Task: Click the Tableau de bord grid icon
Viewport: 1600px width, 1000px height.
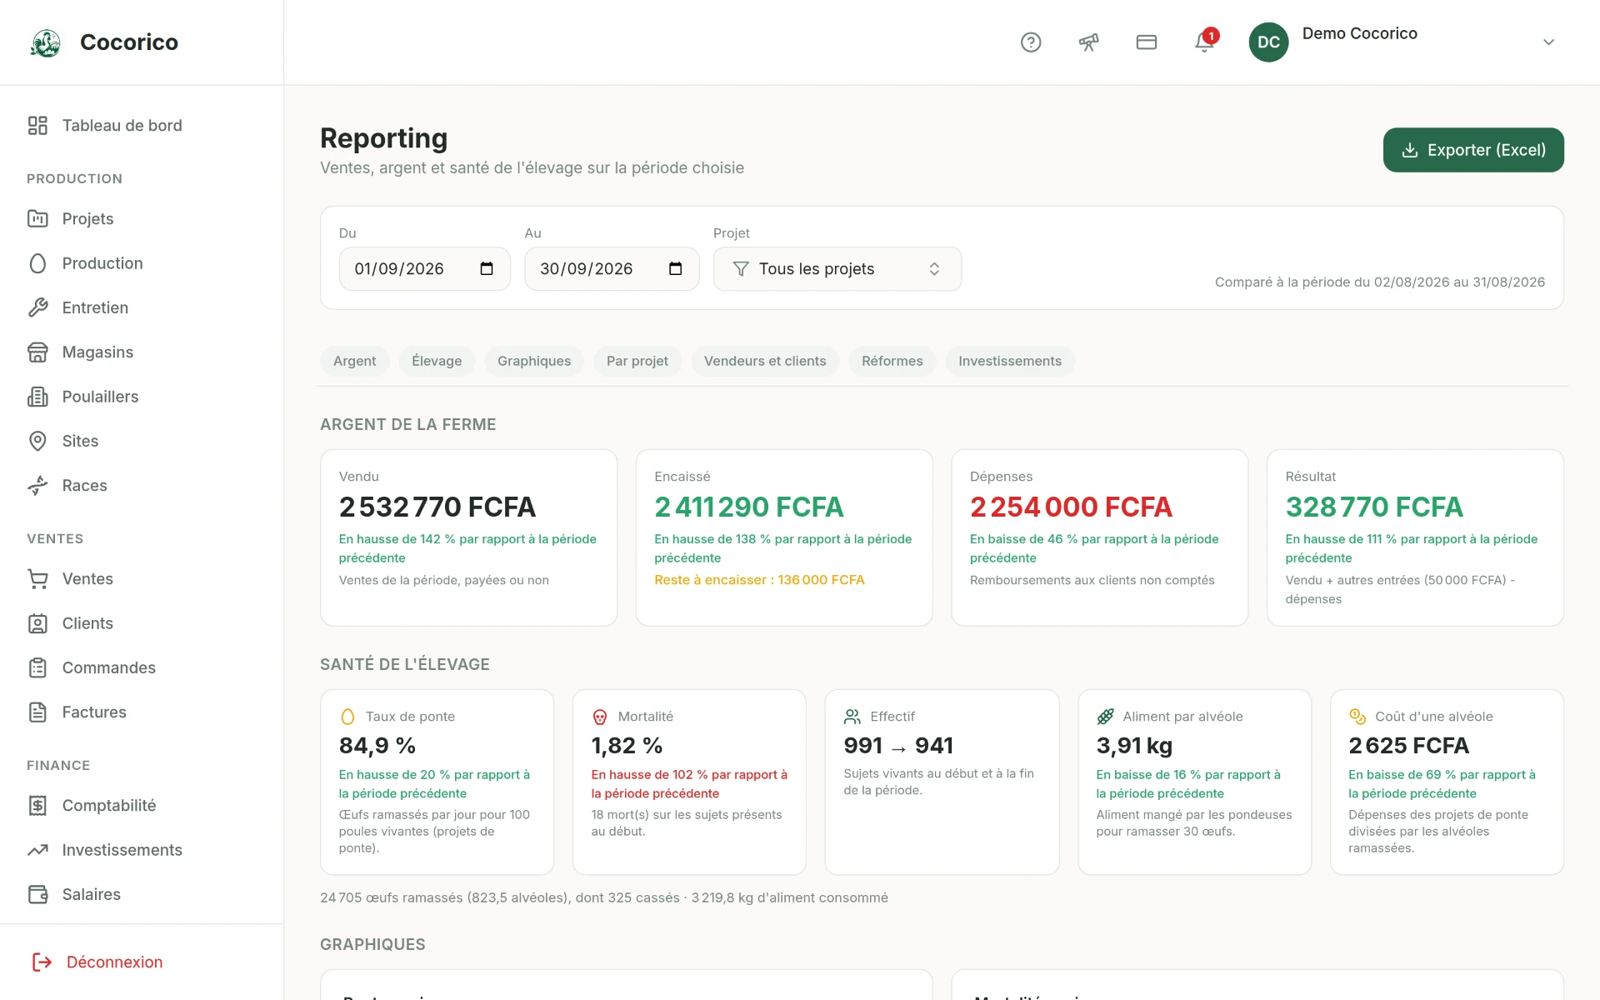Action: (38, 125)
